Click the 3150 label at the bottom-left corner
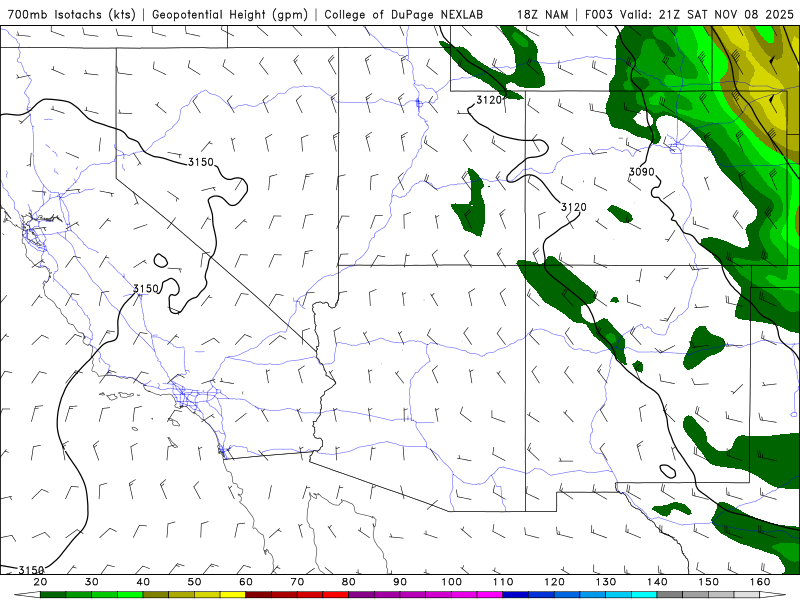This screenshot has height=600, width=800. 32,569
